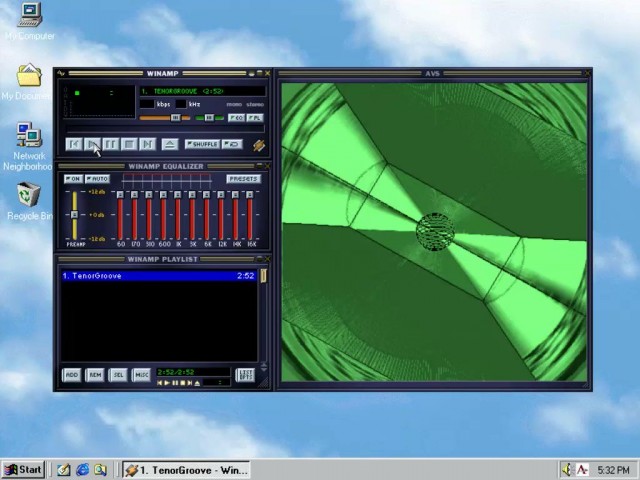Screen dimensions: 640x480
Task: Stop playback with the Stop button
Action: pyautogui.click(x=128, y=145)
